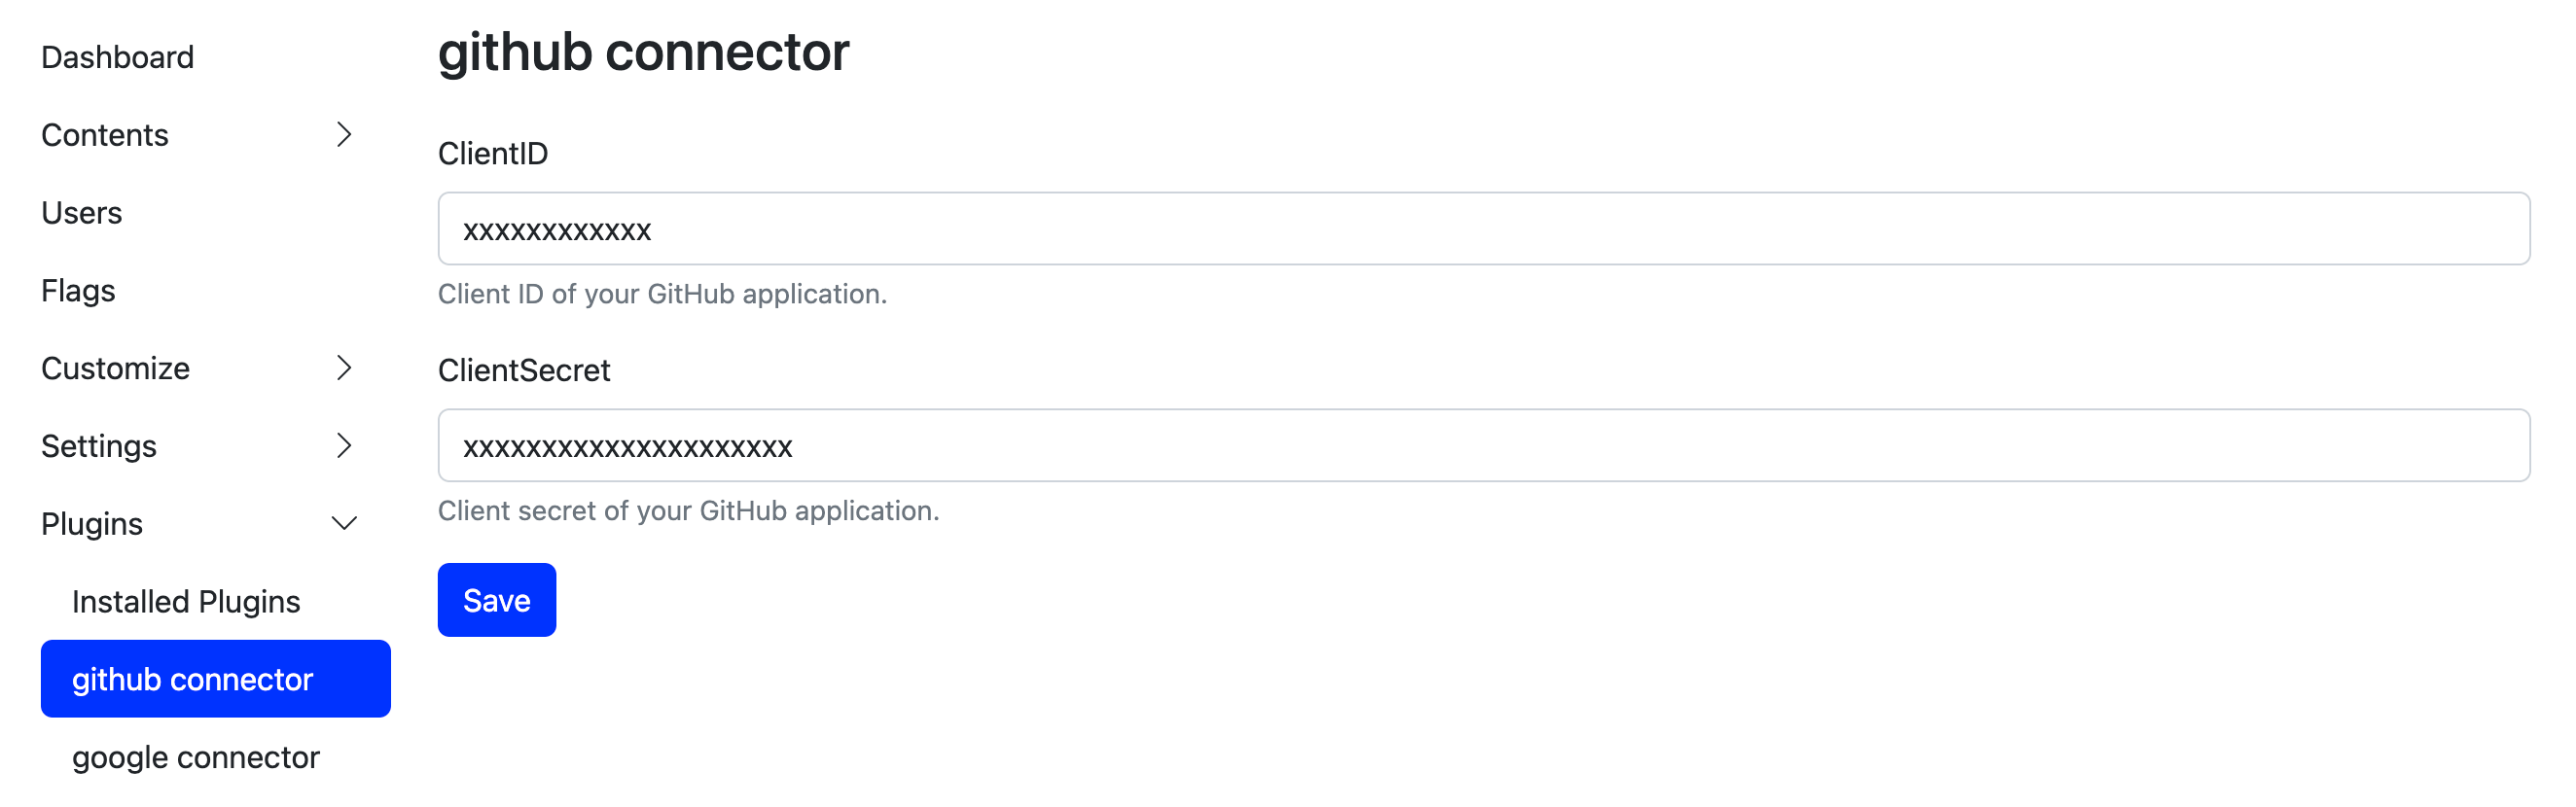Open the google connector settings

[x=194, y=757]
